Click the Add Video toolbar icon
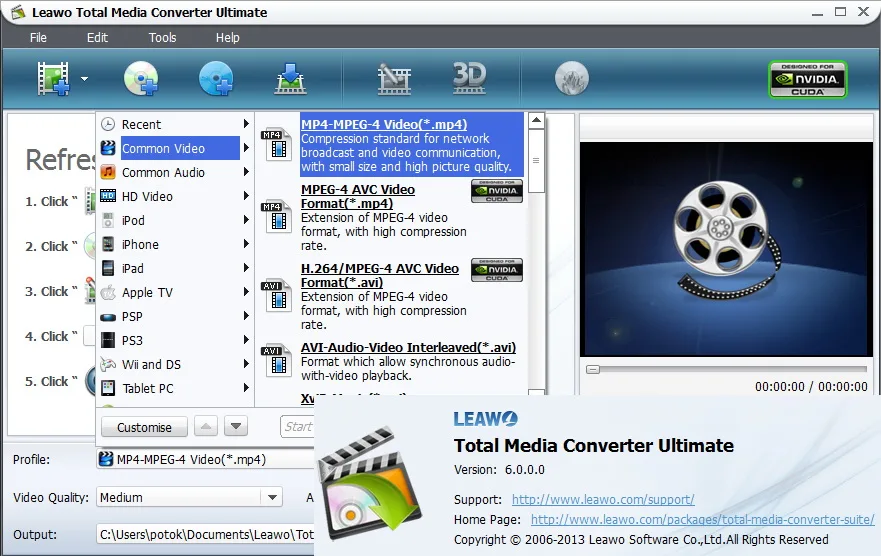 click(x=53, y=79)
